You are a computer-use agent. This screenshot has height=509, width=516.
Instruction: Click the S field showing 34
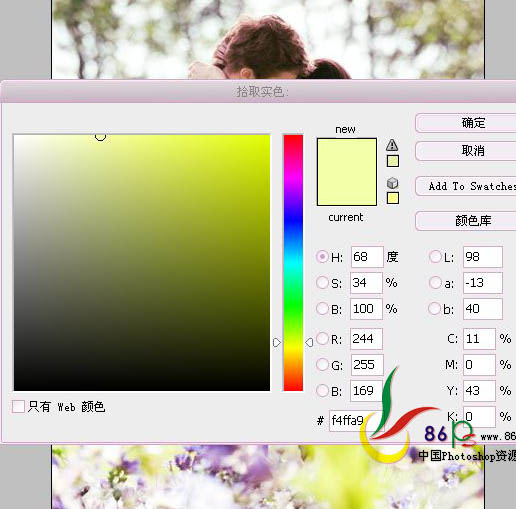click(x=366, y=283)
